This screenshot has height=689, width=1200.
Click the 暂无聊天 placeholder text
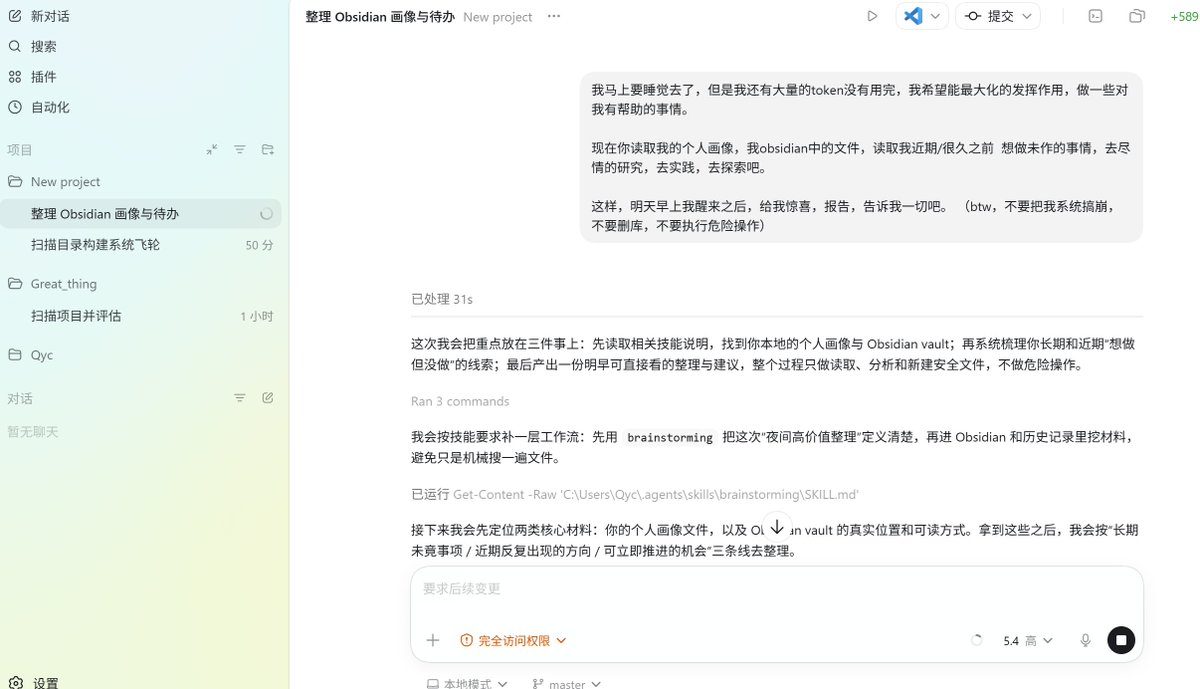[33, 431]
